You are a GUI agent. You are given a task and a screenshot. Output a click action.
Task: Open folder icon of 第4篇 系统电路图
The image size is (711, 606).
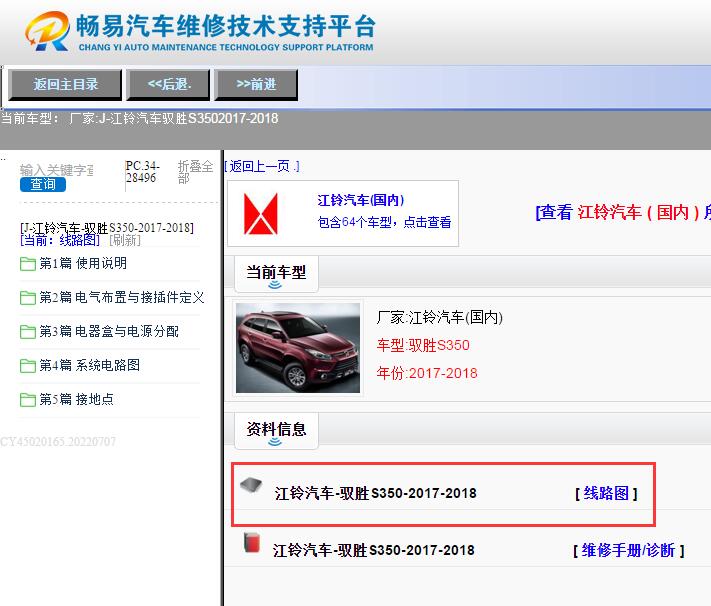[x=28, y=366]
